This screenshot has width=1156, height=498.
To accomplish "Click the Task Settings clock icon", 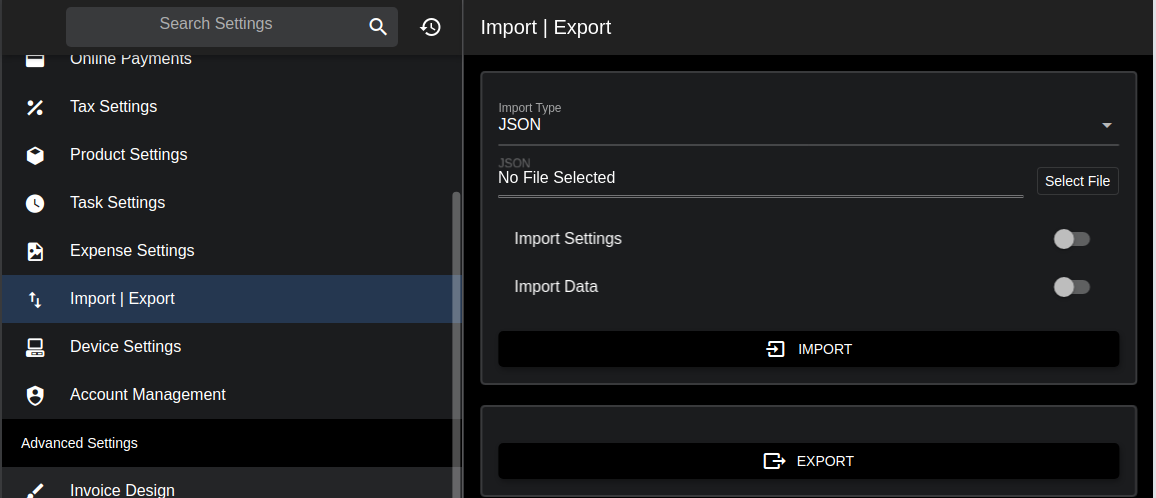I will (x=35, y=203).
